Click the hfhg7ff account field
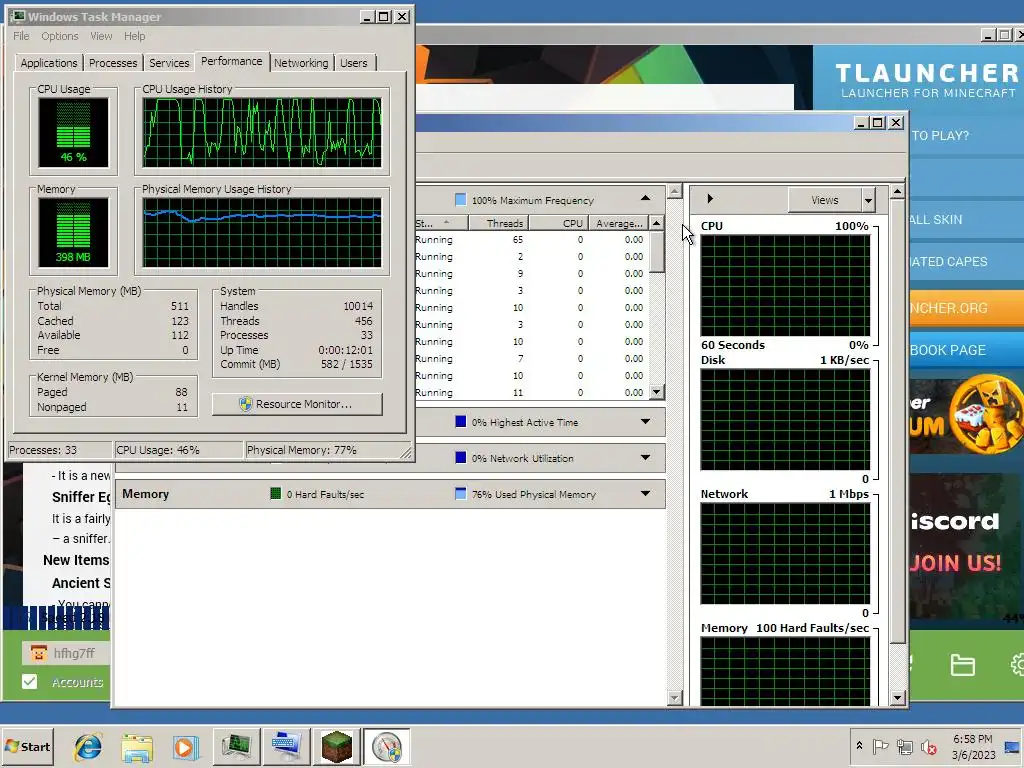This screenshot has width=1024, height=768. click(66, 653)
